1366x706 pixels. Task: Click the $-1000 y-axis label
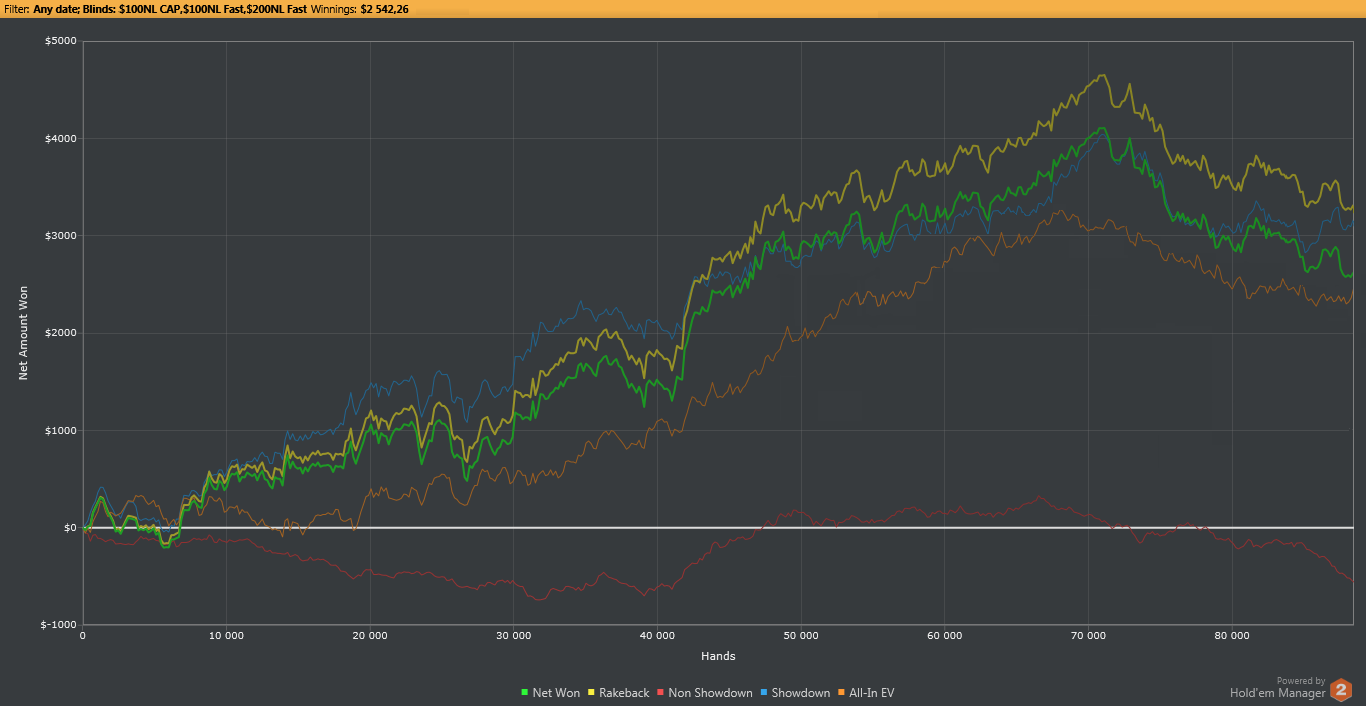click(57, 625)
